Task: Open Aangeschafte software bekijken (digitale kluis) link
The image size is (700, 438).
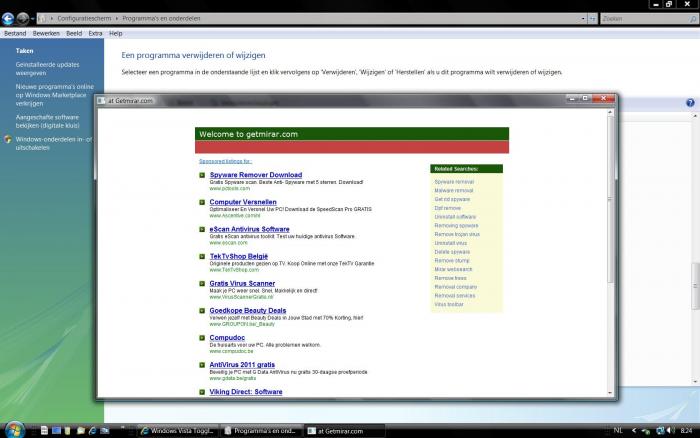Action: 47,121
